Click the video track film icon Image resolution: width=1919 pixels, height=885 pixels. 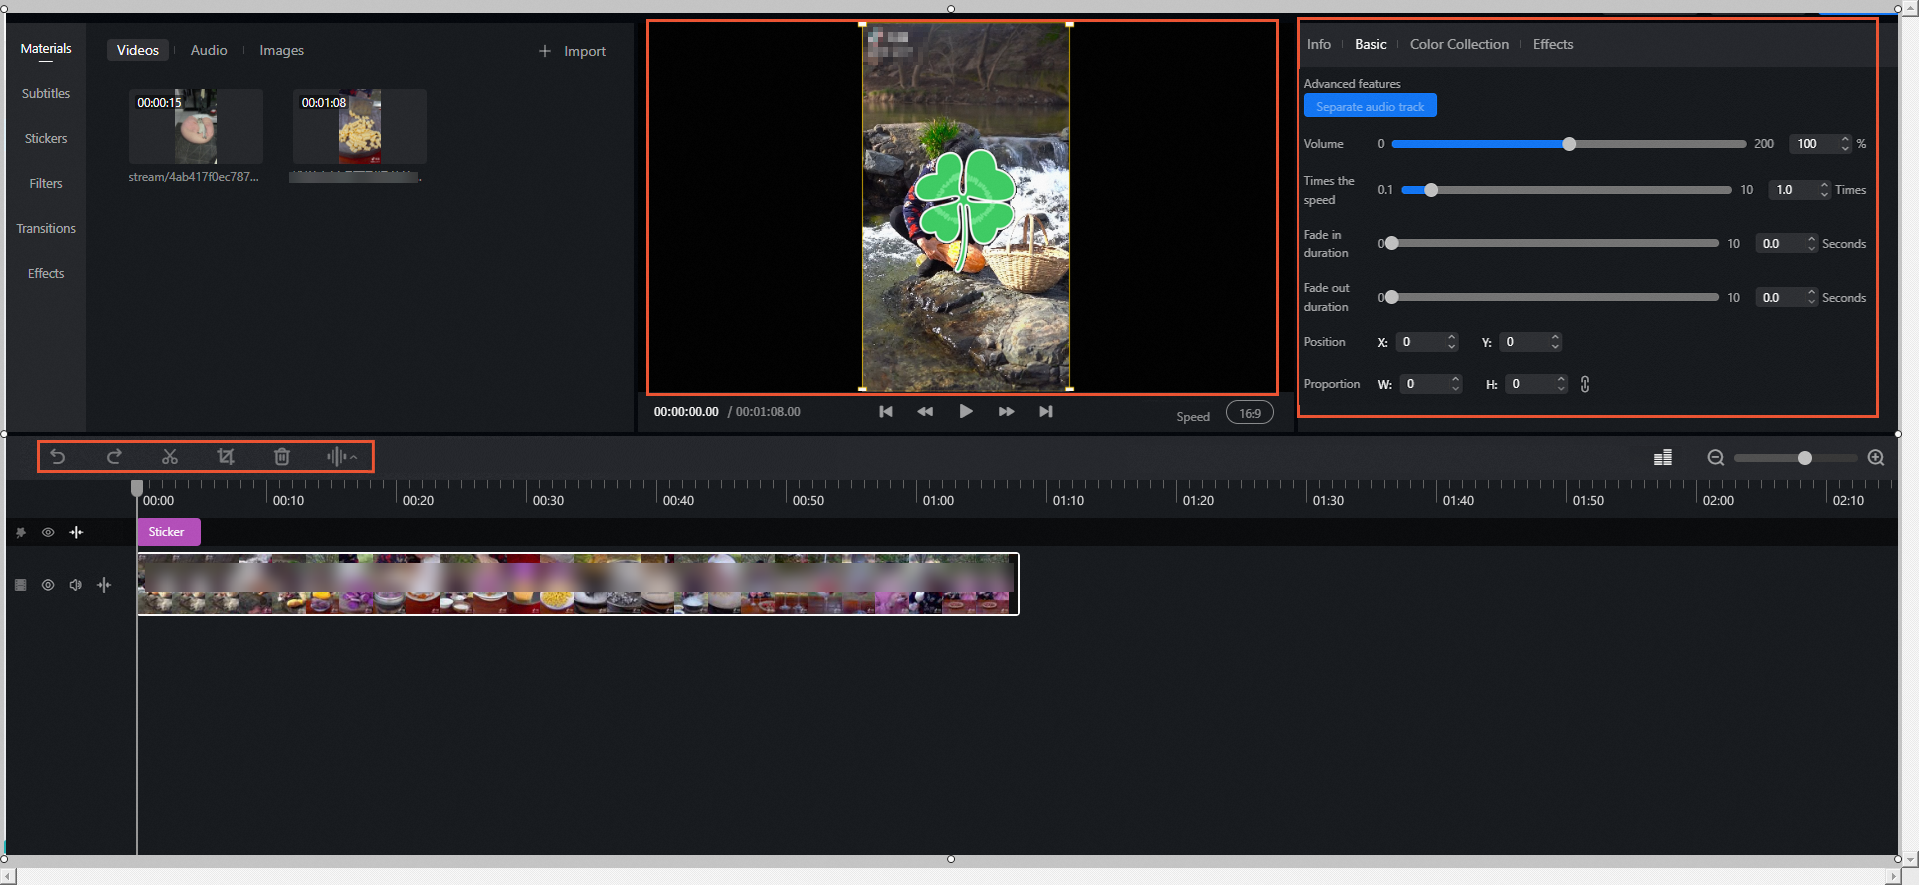21,585
